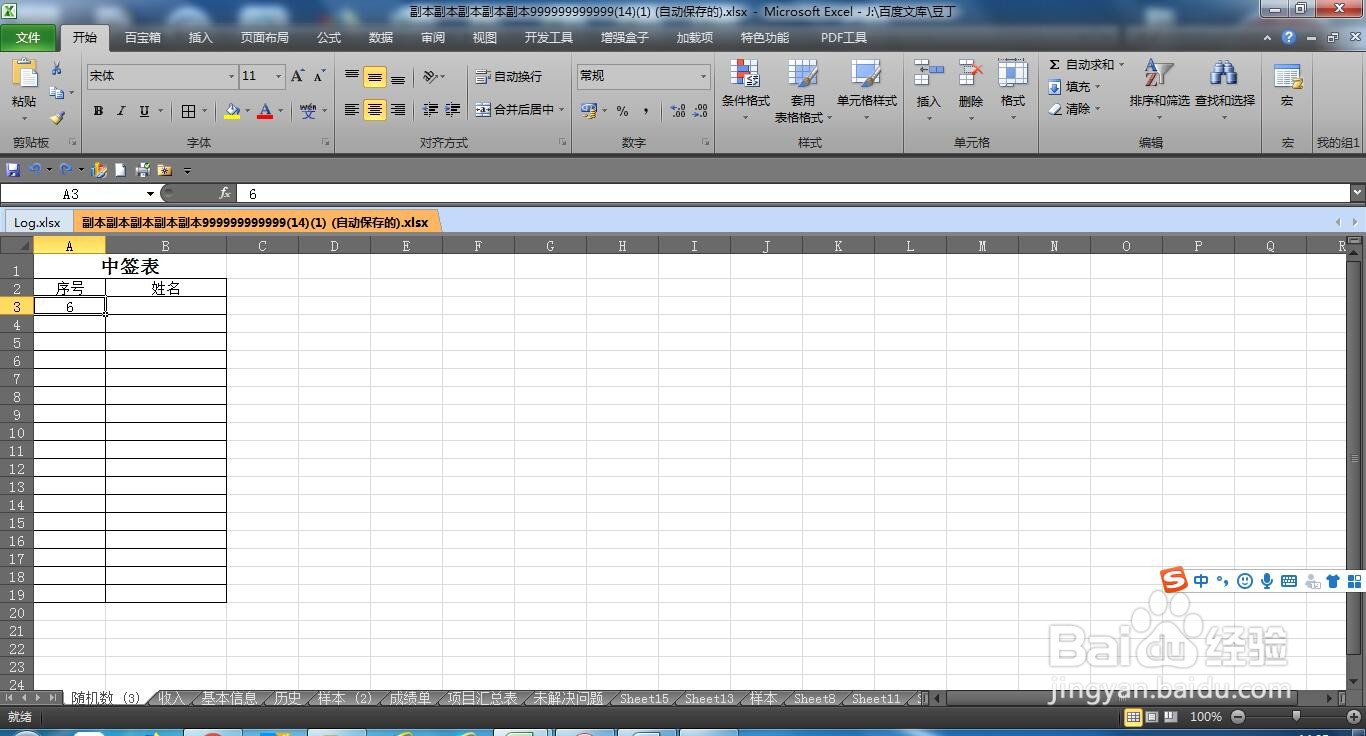Image resolution: width=1366 pixels, height=736 pixels.
Task: Toggle underline formatting
Action: coord(144,110)
